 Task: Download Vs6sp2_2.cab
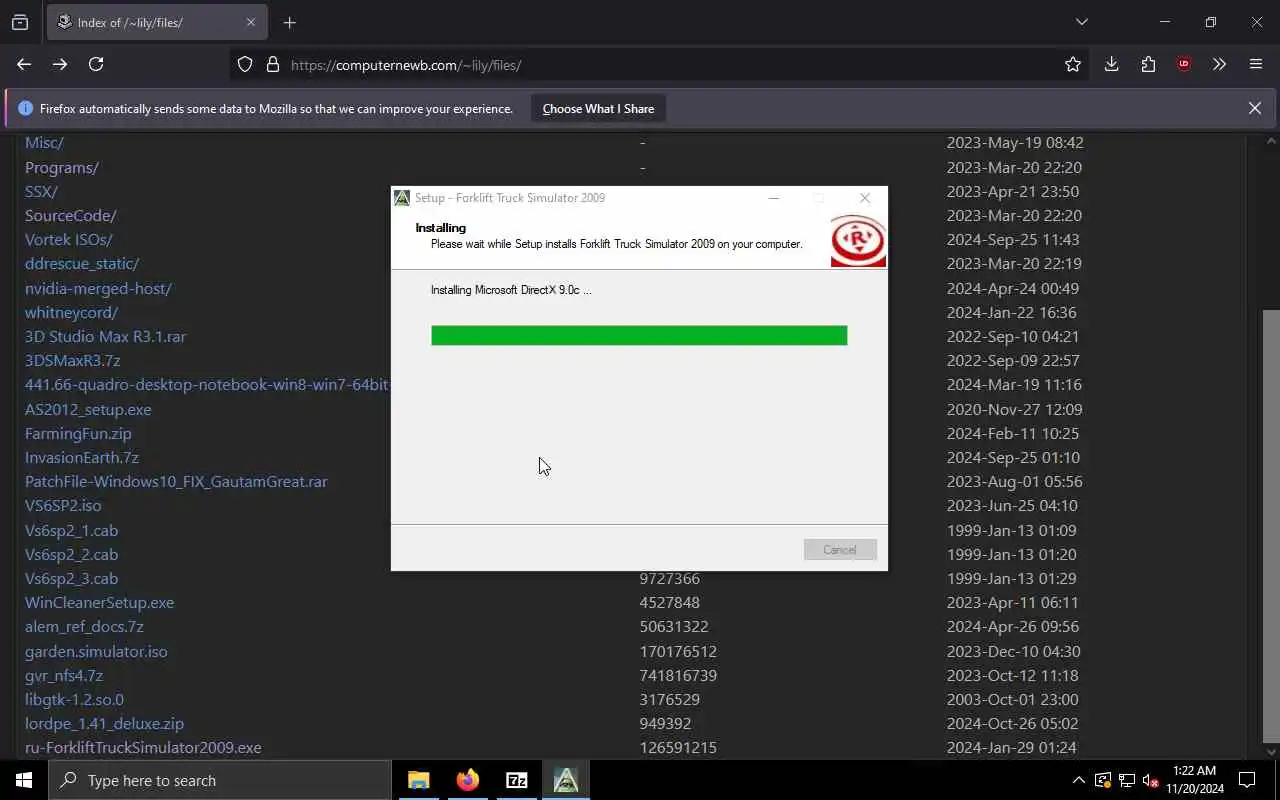[71, 554]
